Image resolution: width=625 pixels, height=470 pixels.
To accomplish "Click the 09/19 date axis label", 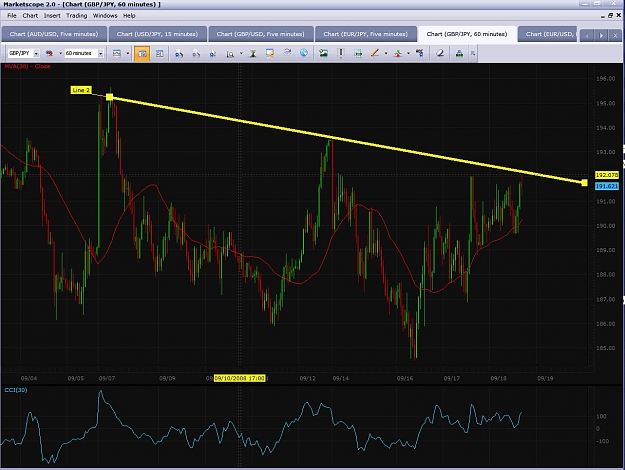I will (545, 378).
